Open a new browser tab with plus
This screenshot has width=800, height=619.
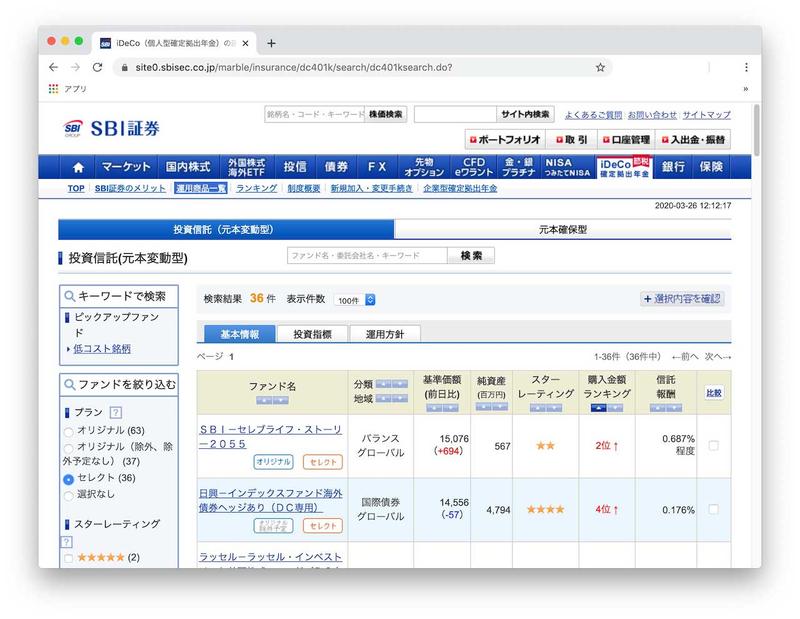pos(271,43)
